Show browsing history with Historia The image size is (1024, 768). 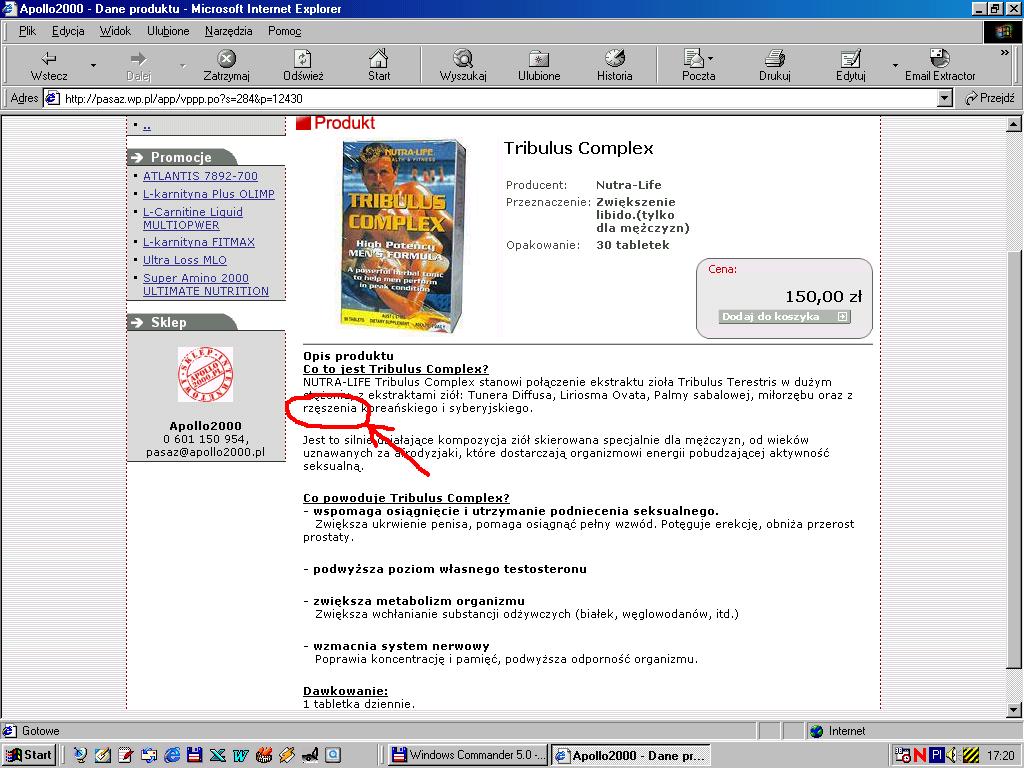click(615, 65)
